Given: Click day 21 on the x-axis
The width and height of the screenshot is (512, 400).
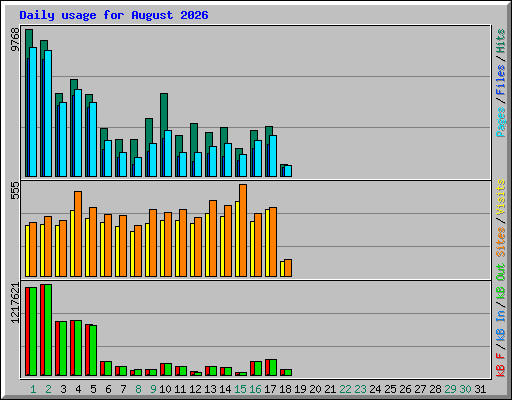Looking at the screenshot, I should pyautogui.click(x=330, y=389).
